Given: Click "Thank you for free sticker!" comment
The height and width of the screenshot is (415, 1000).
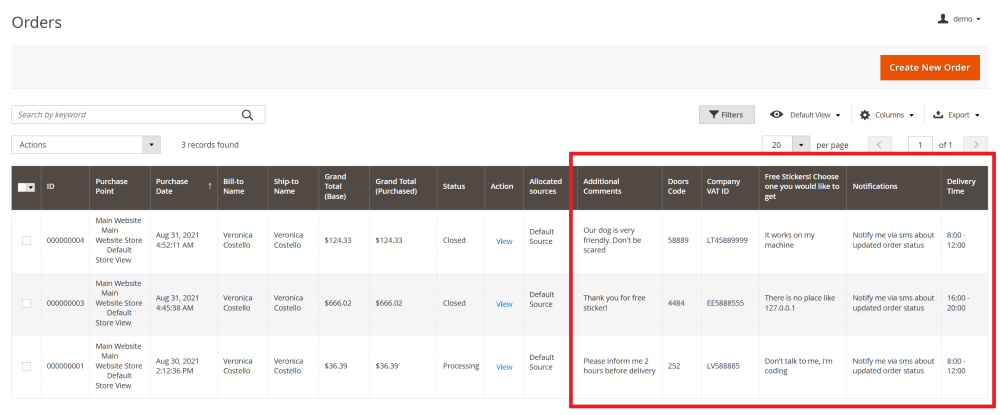Looking at the screenshot, I should coord(615,303).
